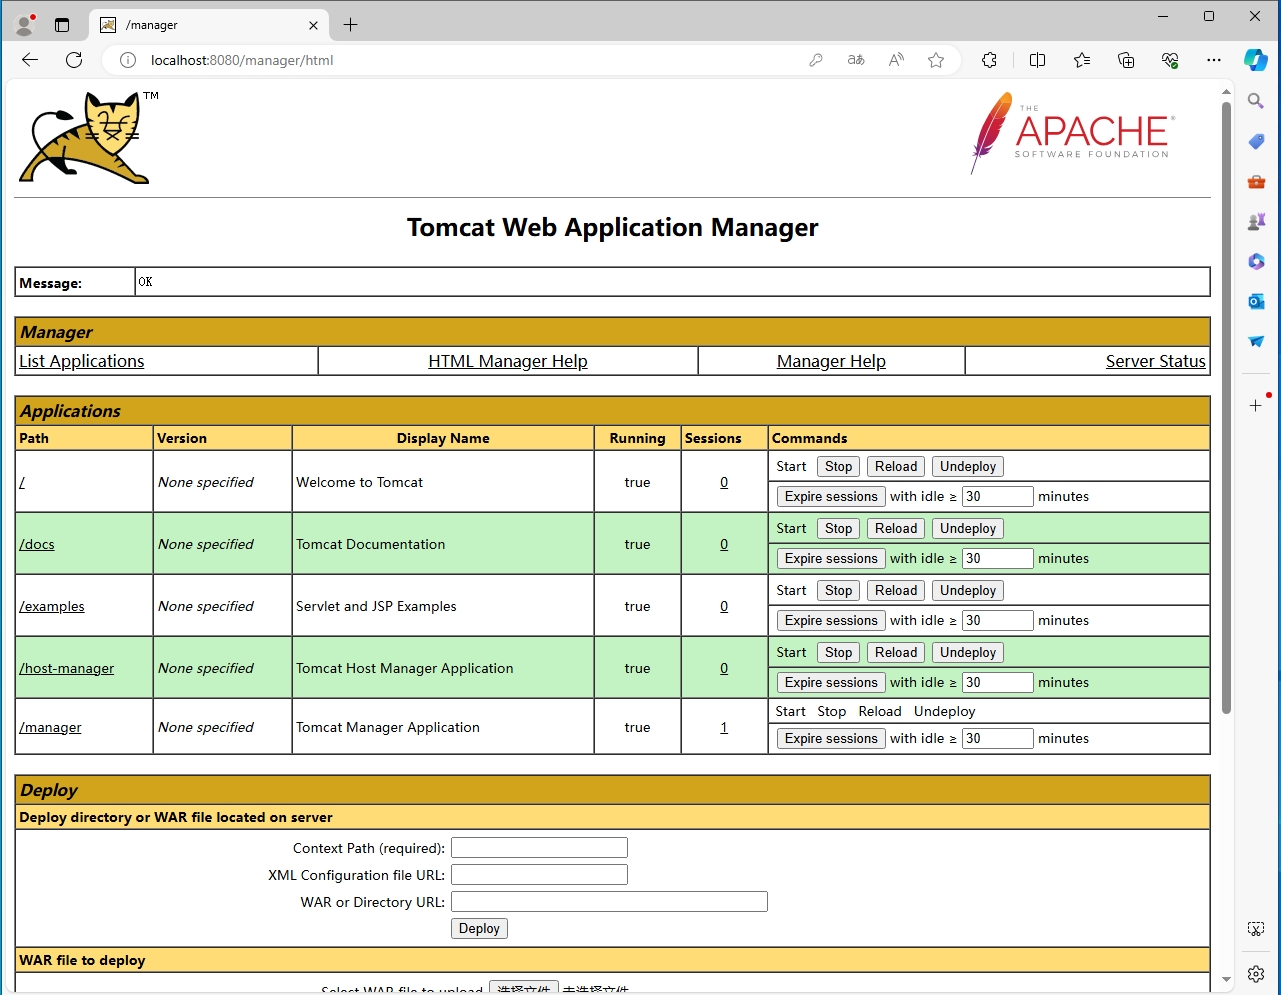The height and width of the screenshot is (995, 1281).
Task: Open the /host-manager path link
Action: click(x=67, y=668)
